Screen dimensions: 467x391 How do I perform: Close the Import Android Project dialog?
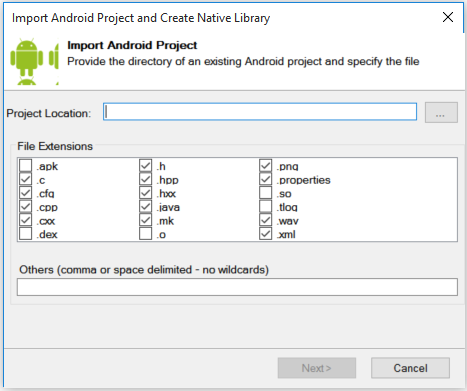[x=448, y=17]
